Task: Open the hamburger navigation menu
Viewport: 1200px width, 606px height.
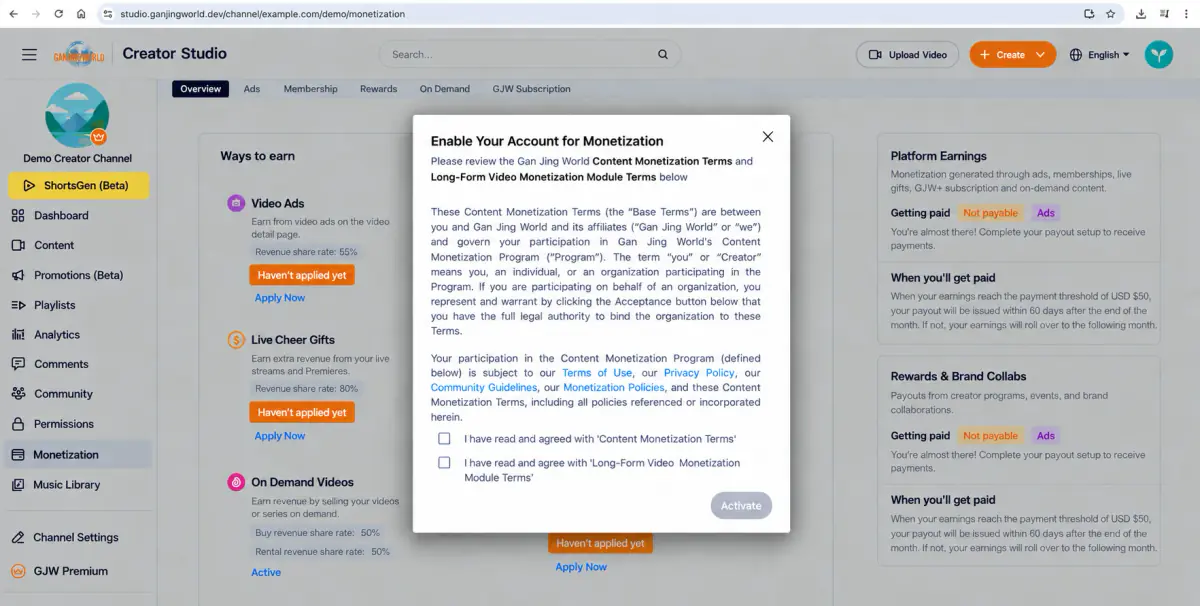Action: pyautogui.click(x=29, y=55)
